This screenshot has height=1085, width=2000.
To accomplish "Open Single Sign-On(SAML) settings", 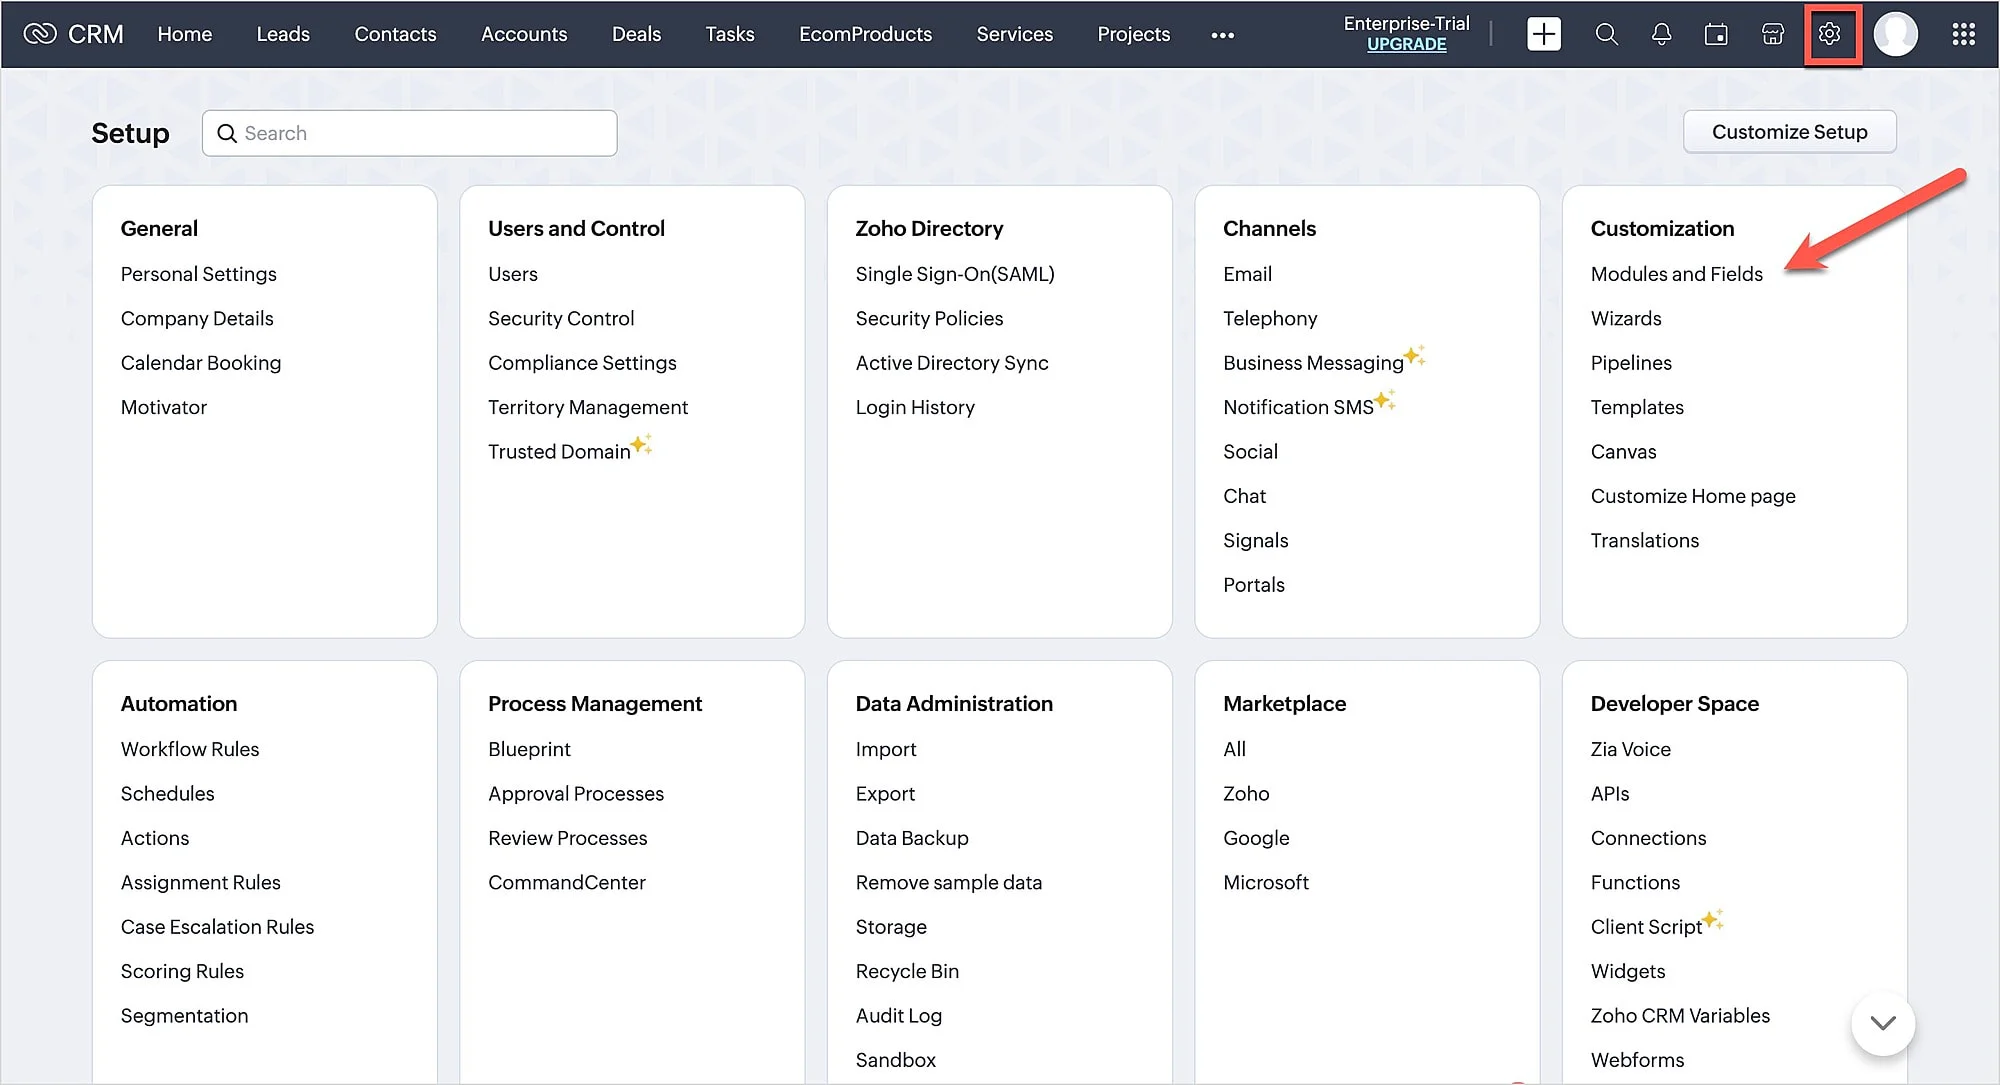I will (955, 274).
